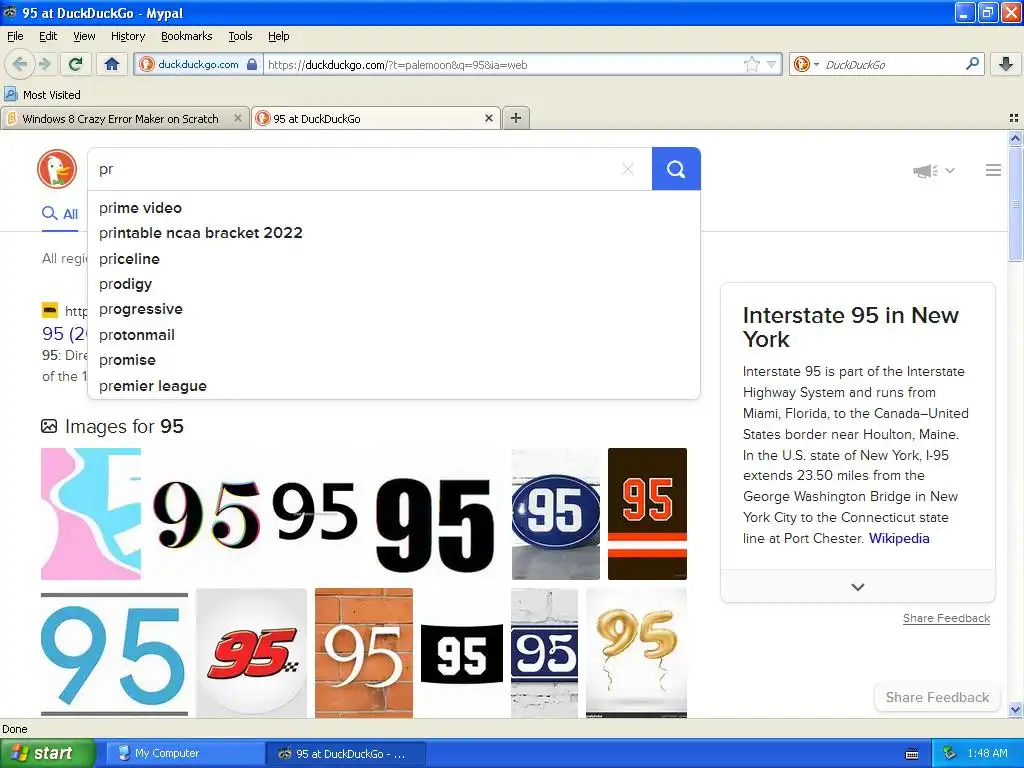Click the DuckDuckGo duck logo
Viewport: 1024px width, 768px height.
point(57,169)
